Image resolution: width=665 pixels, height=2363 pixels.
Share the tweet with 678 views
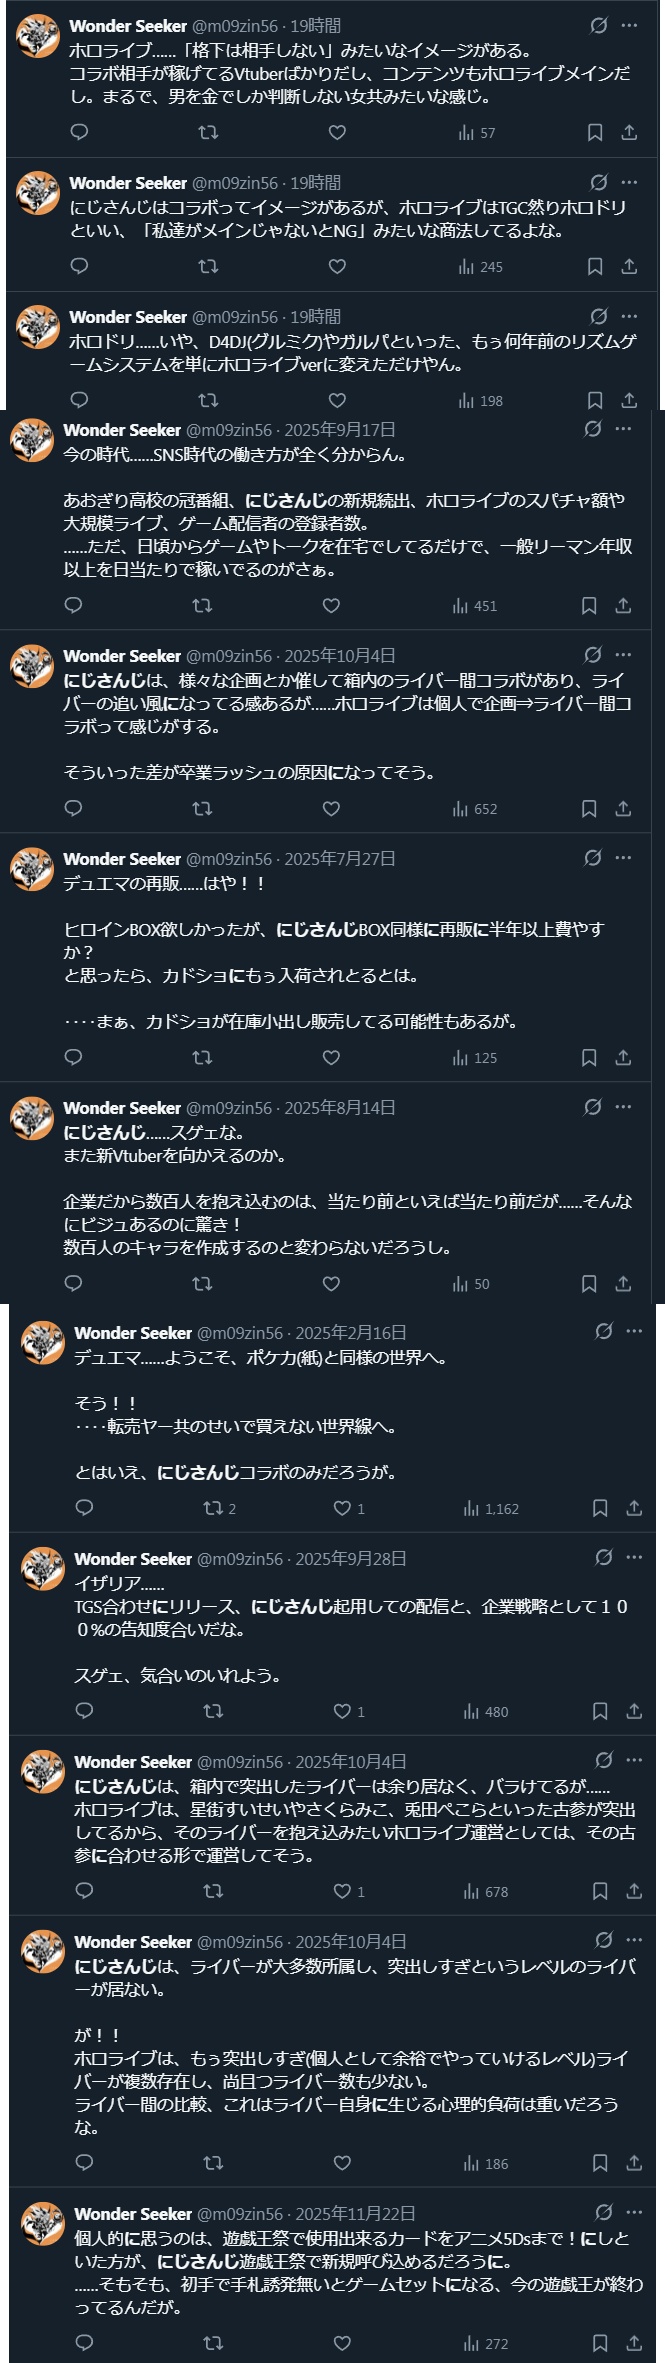634,1891
